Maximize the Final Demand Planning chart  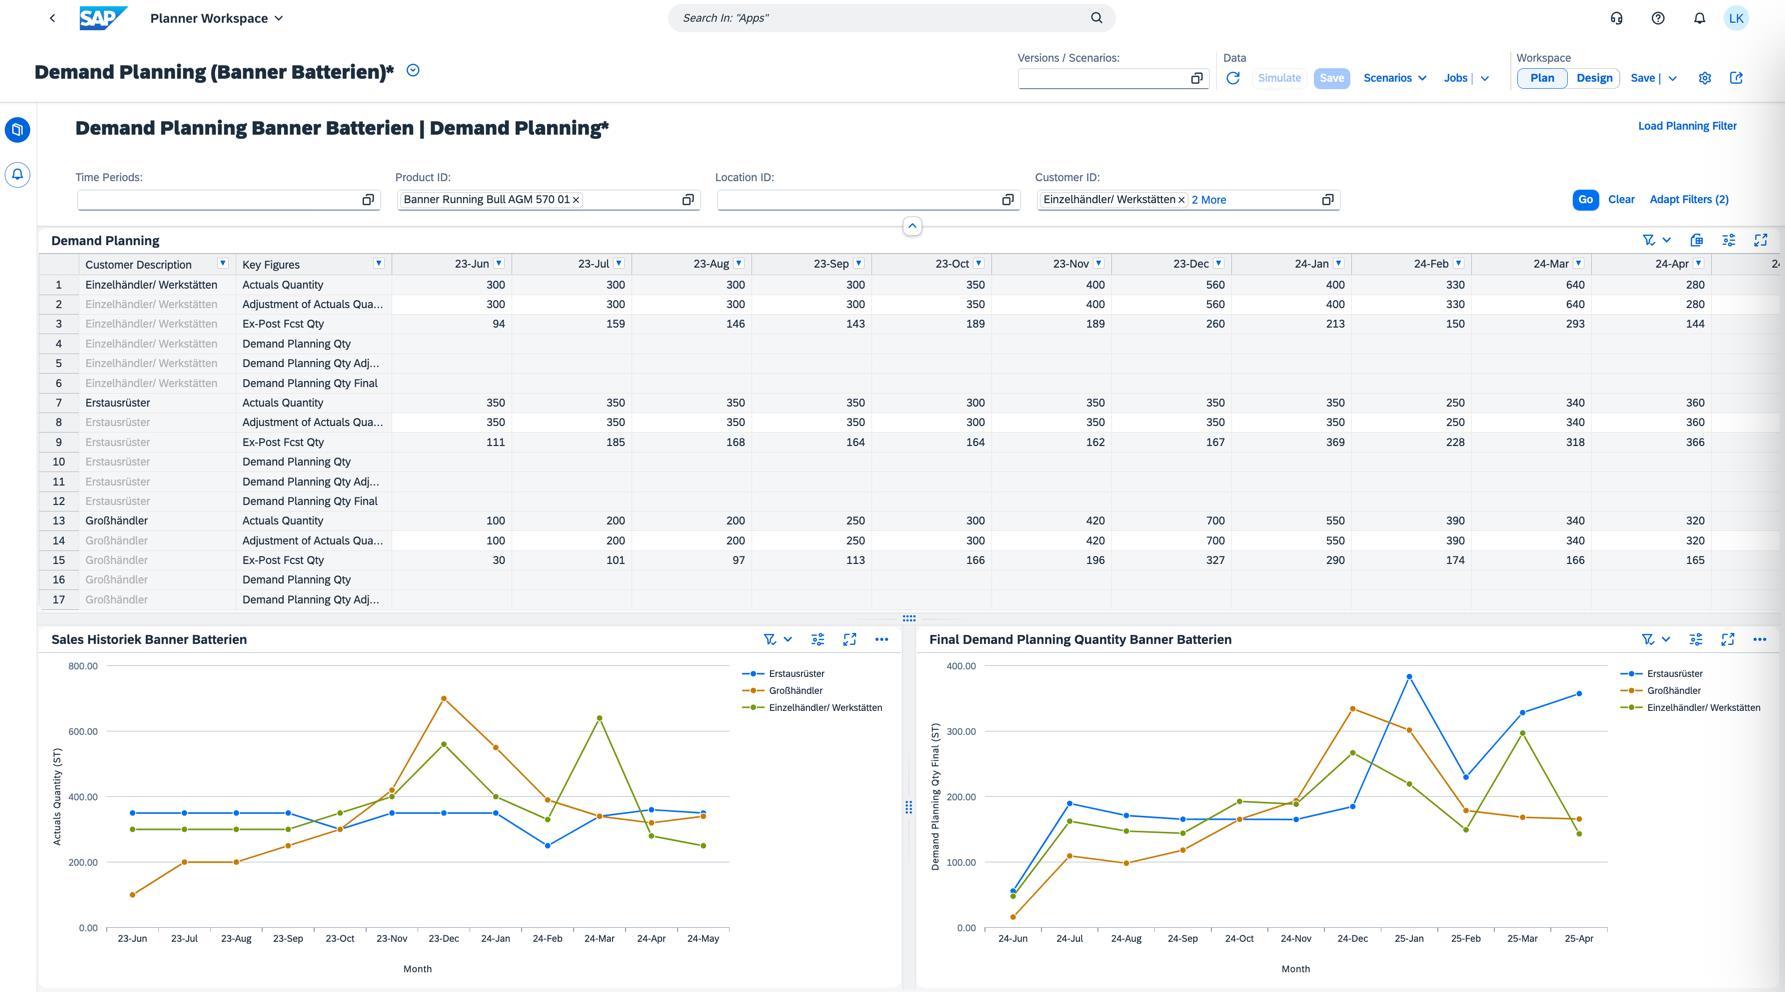pos(1727,639)
